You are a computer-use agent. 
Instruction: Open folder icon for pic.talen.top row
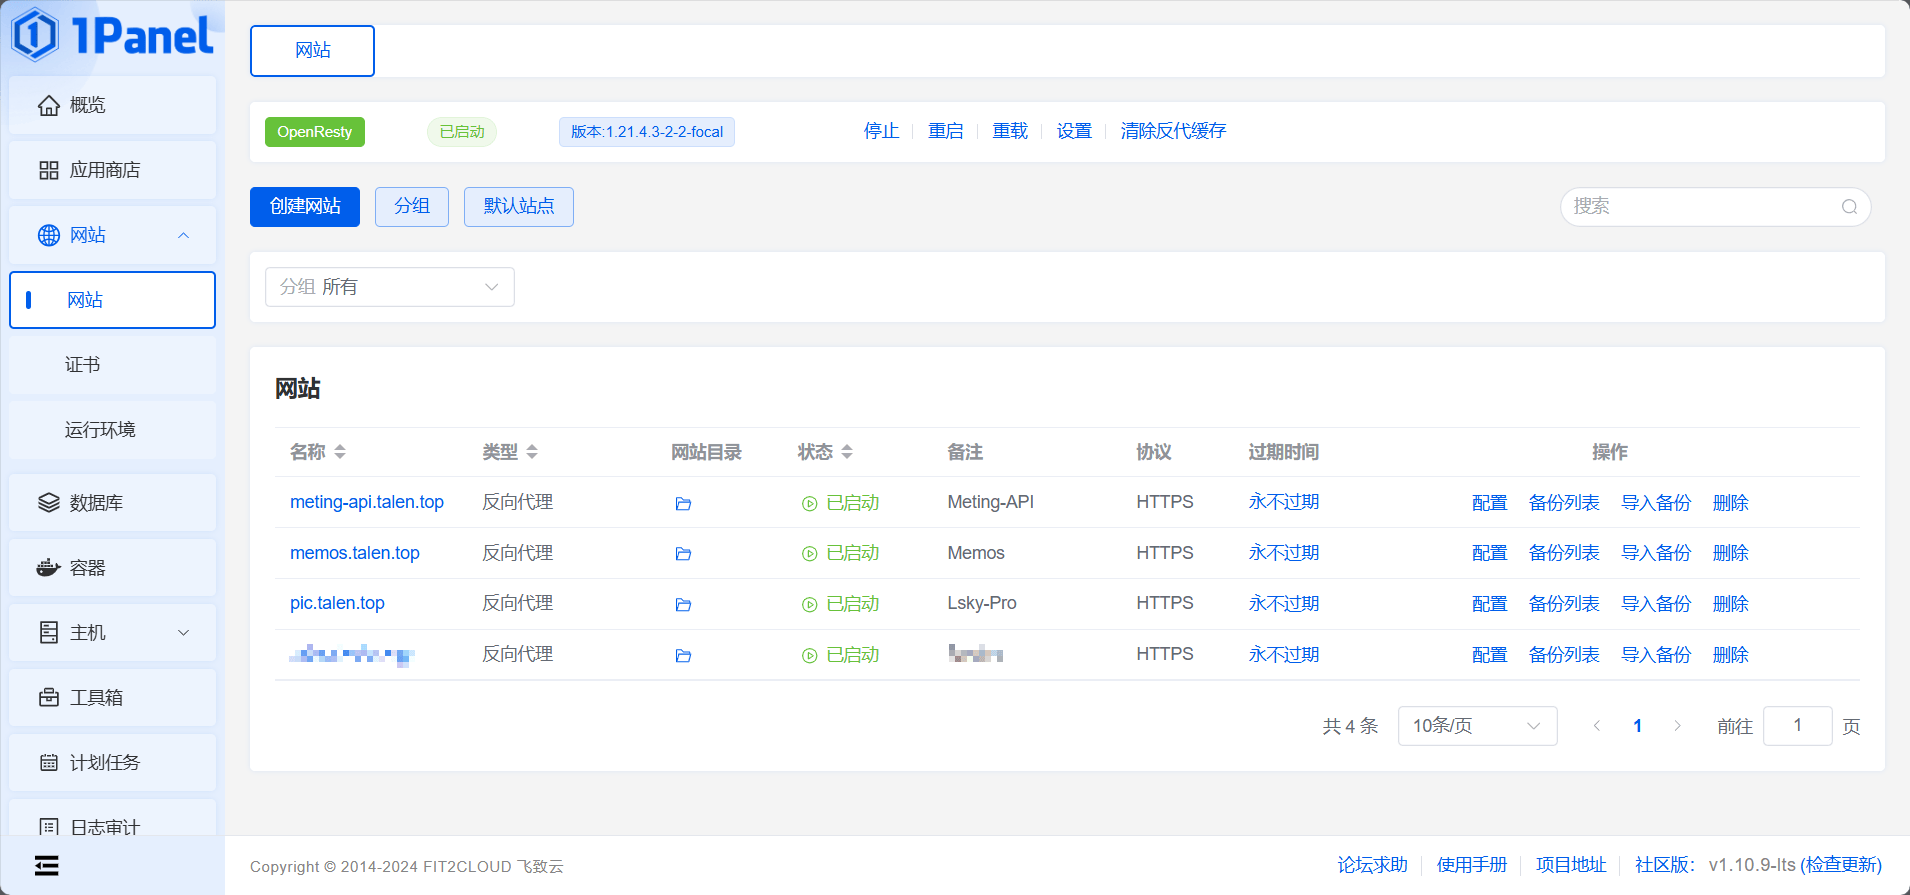point(683,604)
